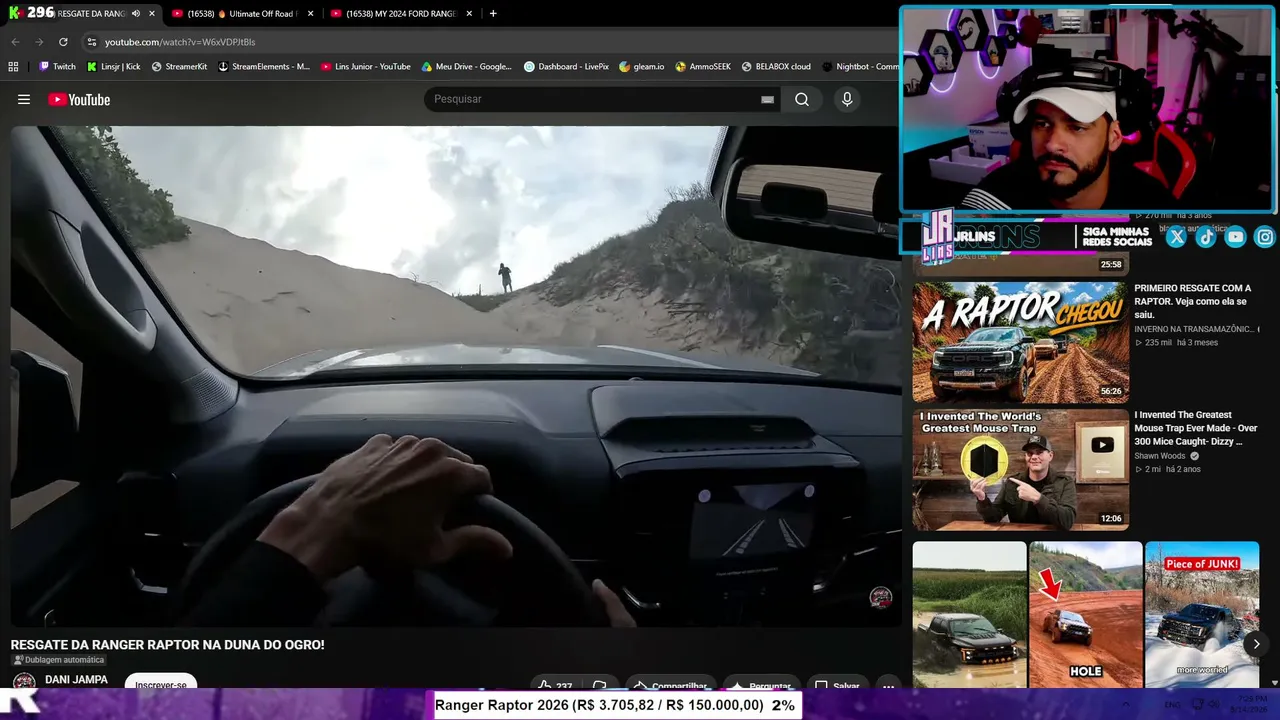
Task: Open the Greatest Mouse Trap video thumbnail
Action: pyautogui.click(x=1020, y=469)
